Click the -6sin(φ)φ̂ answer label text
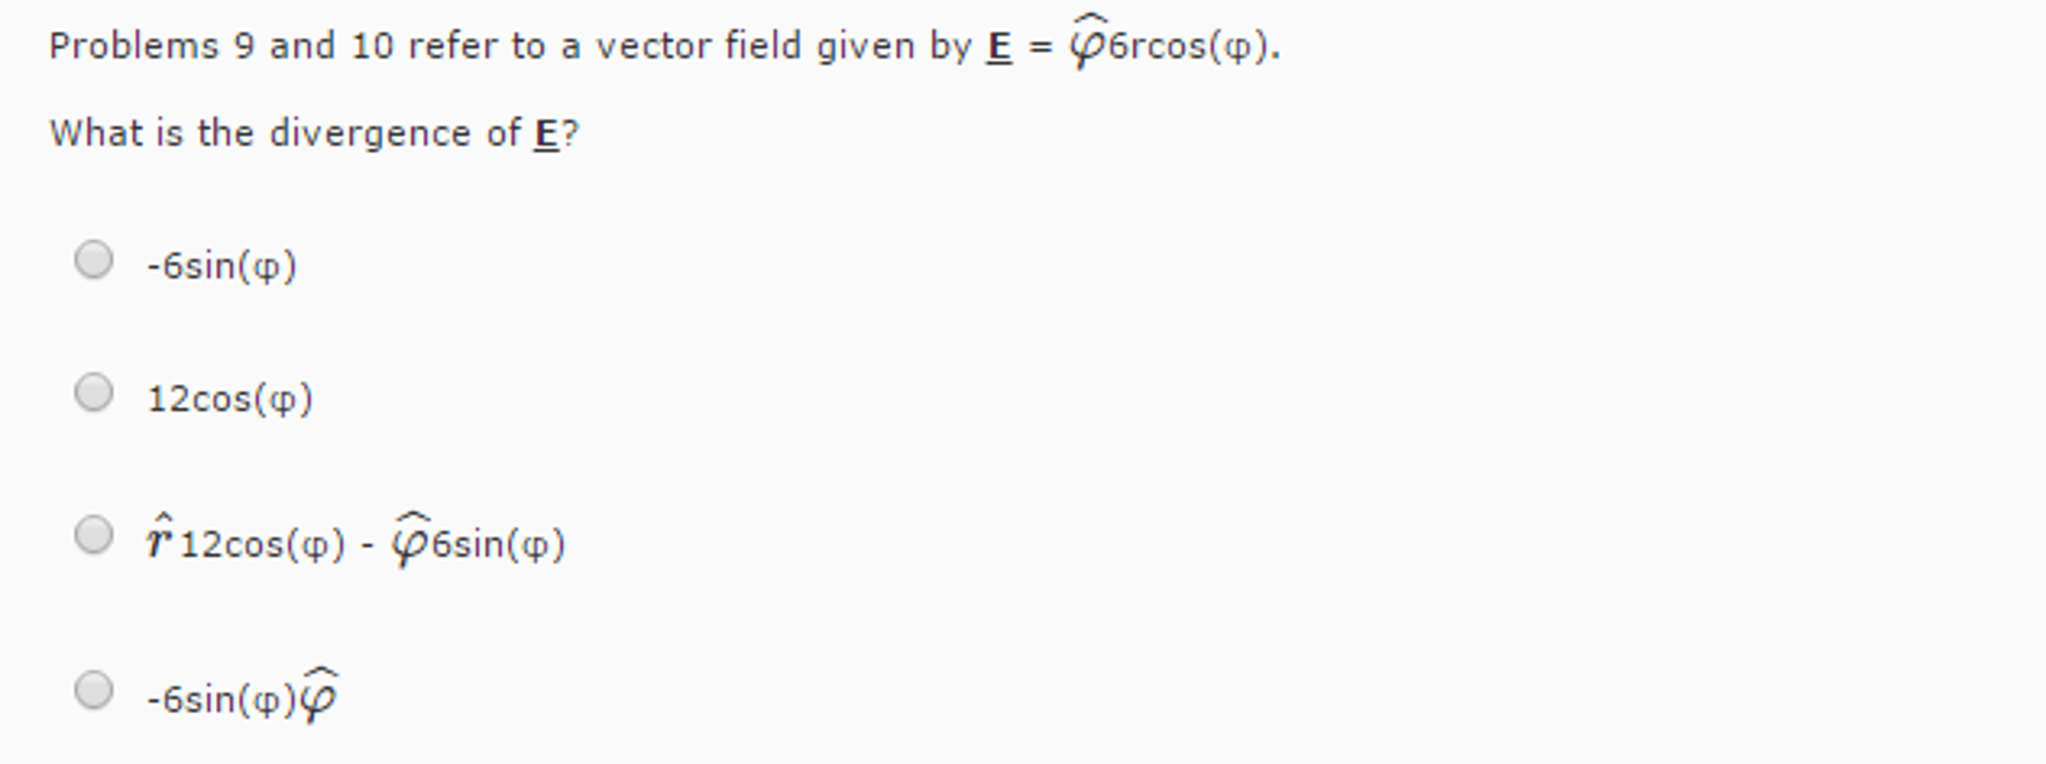The height and width of the screenshot is (764, 2046). [x=243, y=696]
